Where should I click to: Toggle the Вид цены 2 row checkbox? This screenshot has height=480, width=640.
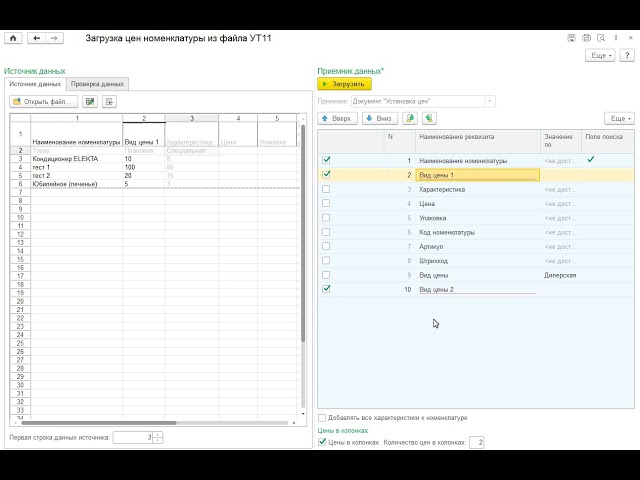click(326, 289)
